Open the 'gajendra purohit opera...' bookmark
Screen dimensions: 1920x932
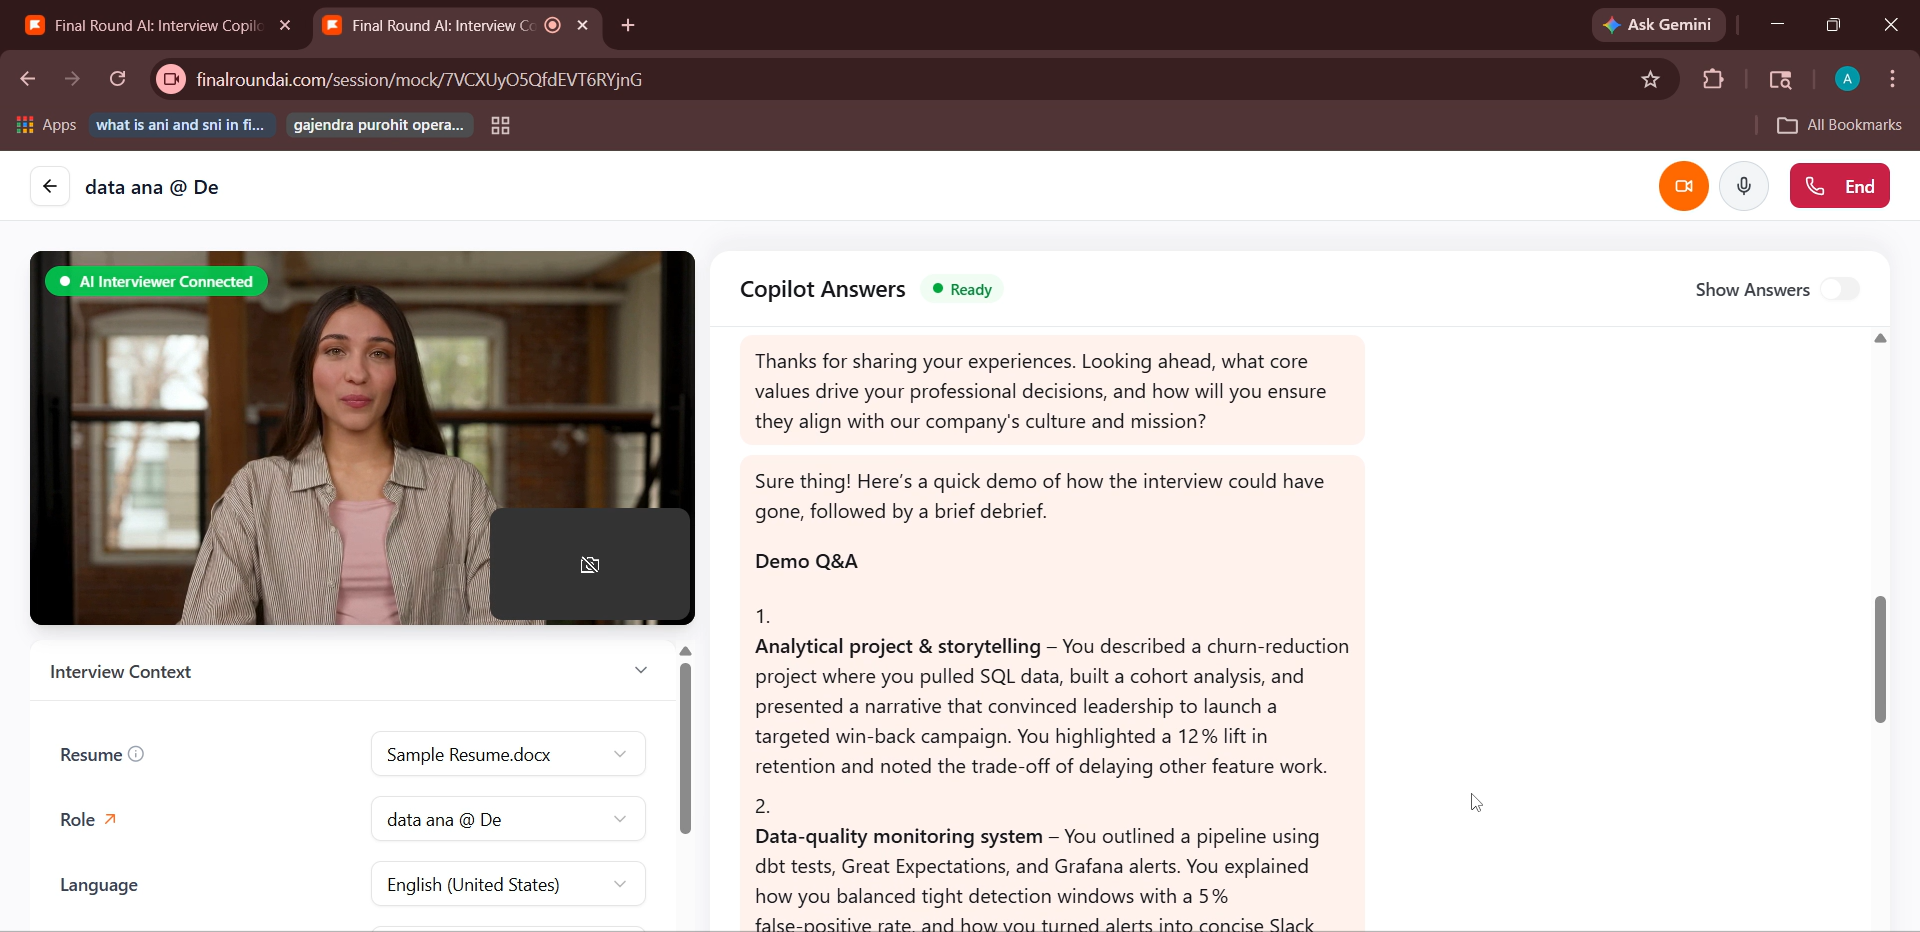point(379,125)
